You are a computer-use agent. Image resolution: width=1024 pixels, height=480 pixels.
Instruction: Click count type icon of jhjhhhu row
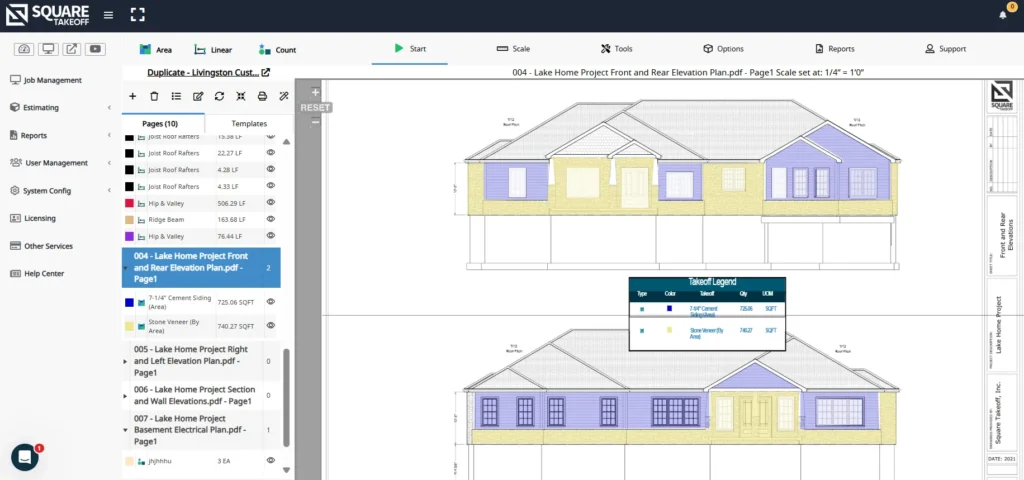click(141, 461)
